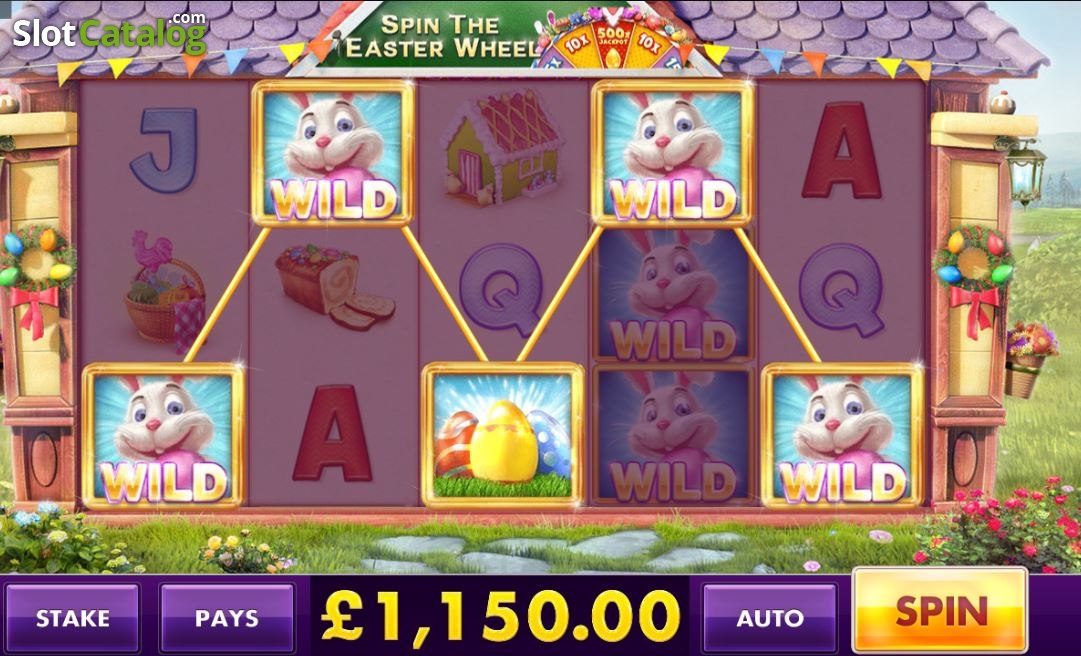
Task: Click the dimmed middle Wild in reel four
Action: pos(672,295)
